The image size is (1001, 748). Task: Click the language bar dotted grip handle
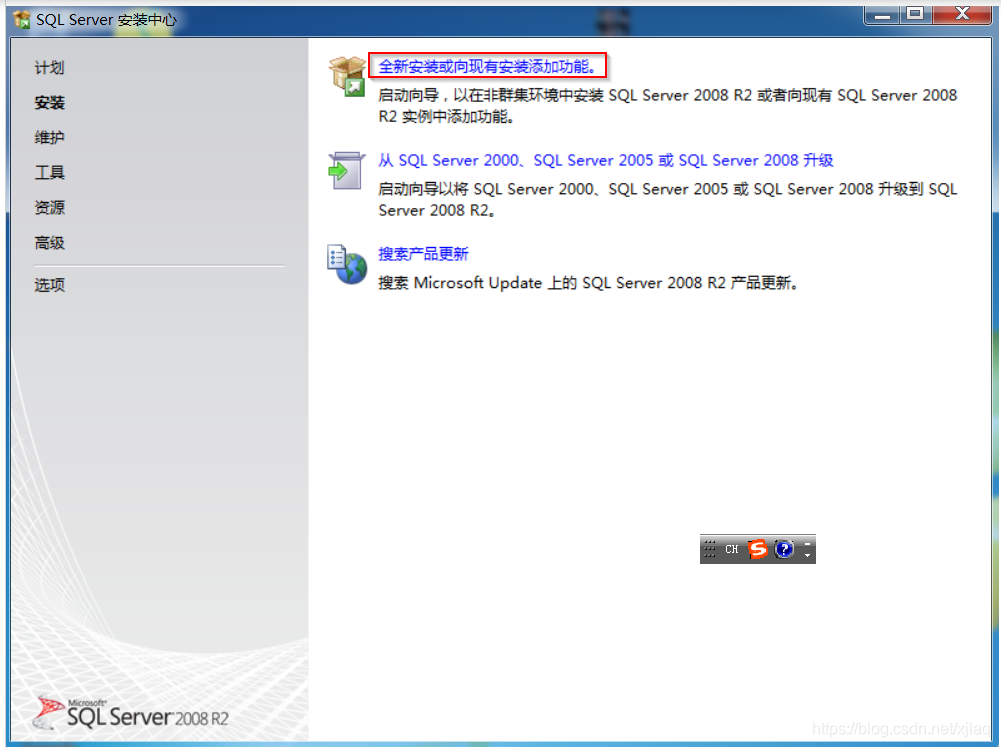709,549
